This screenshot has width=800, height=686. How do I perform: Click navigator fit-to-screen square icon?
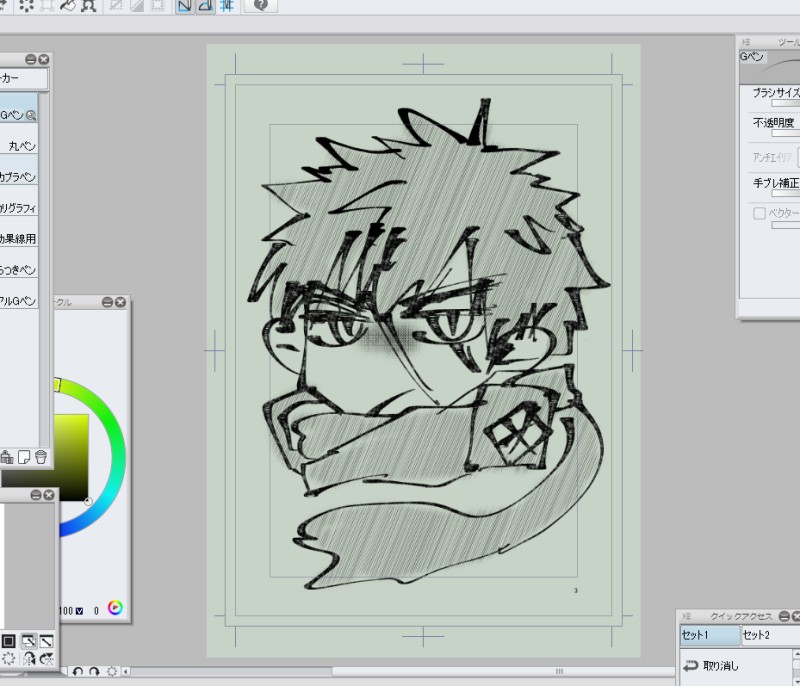(9, 641)
